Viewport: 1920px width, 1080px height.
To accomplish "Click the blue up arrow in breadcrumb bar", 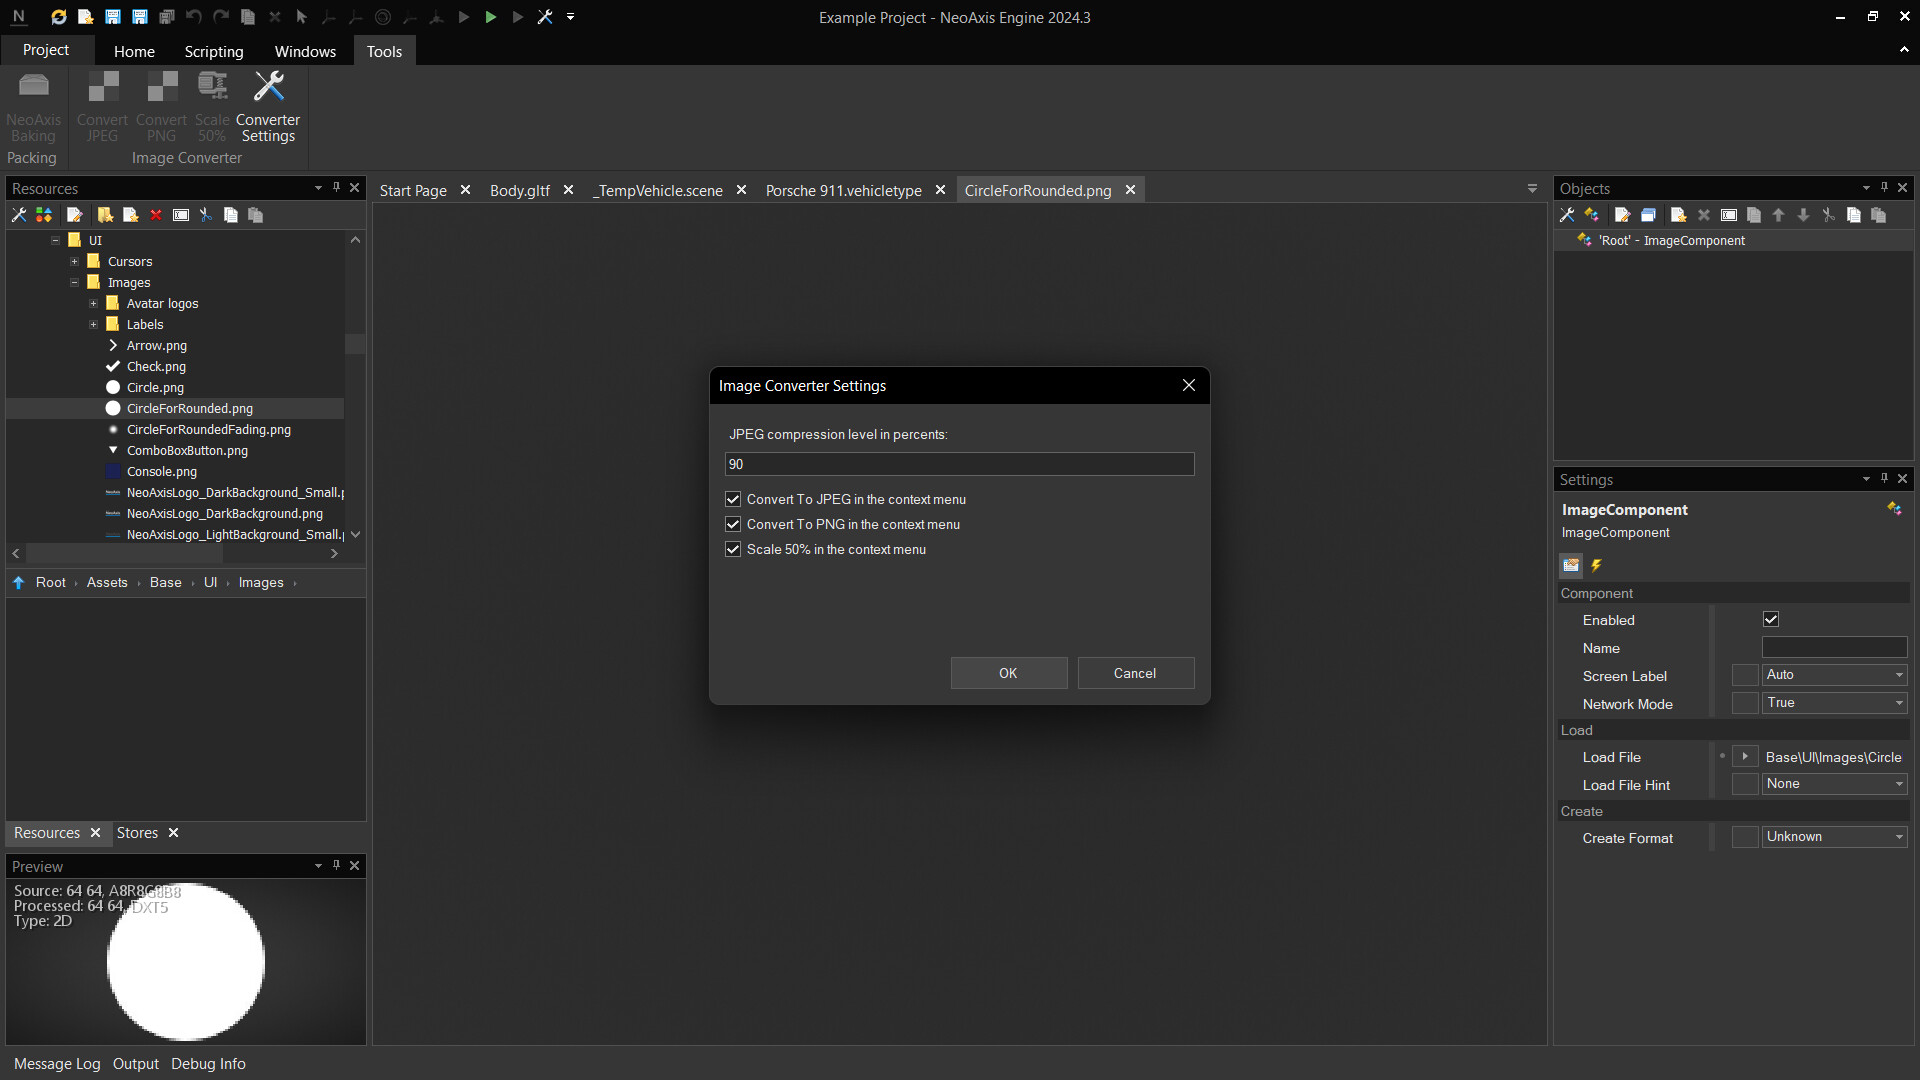I will tap(18, 583).
